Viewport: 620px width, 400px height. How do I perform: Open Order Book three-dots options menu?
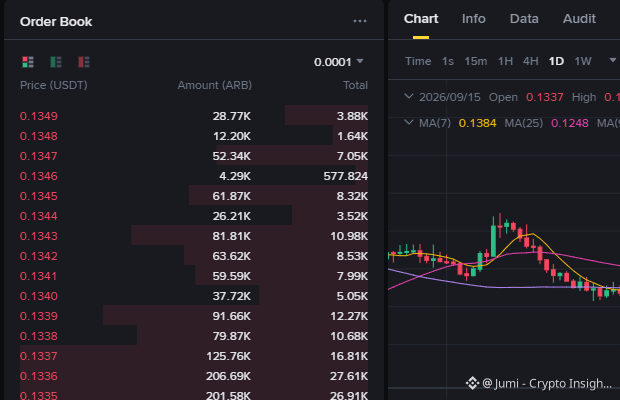[360, 21]
